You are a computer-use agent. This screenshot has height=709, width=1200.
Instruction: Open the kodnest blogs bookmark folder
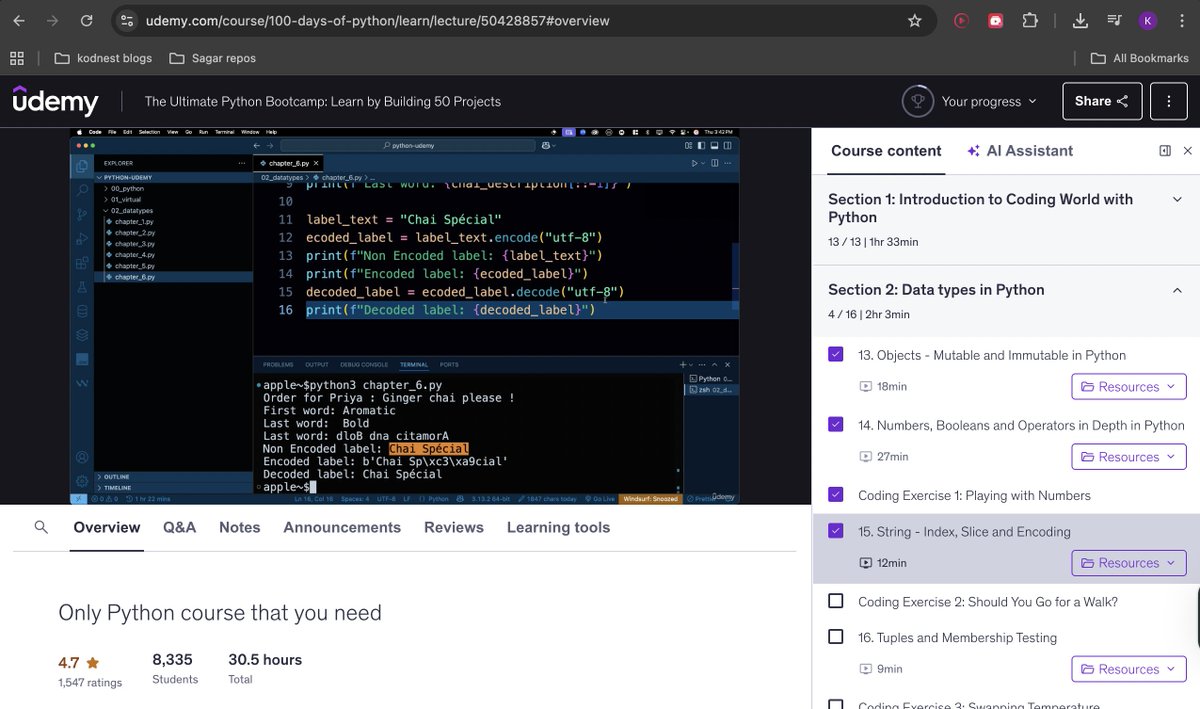(104, 58)
